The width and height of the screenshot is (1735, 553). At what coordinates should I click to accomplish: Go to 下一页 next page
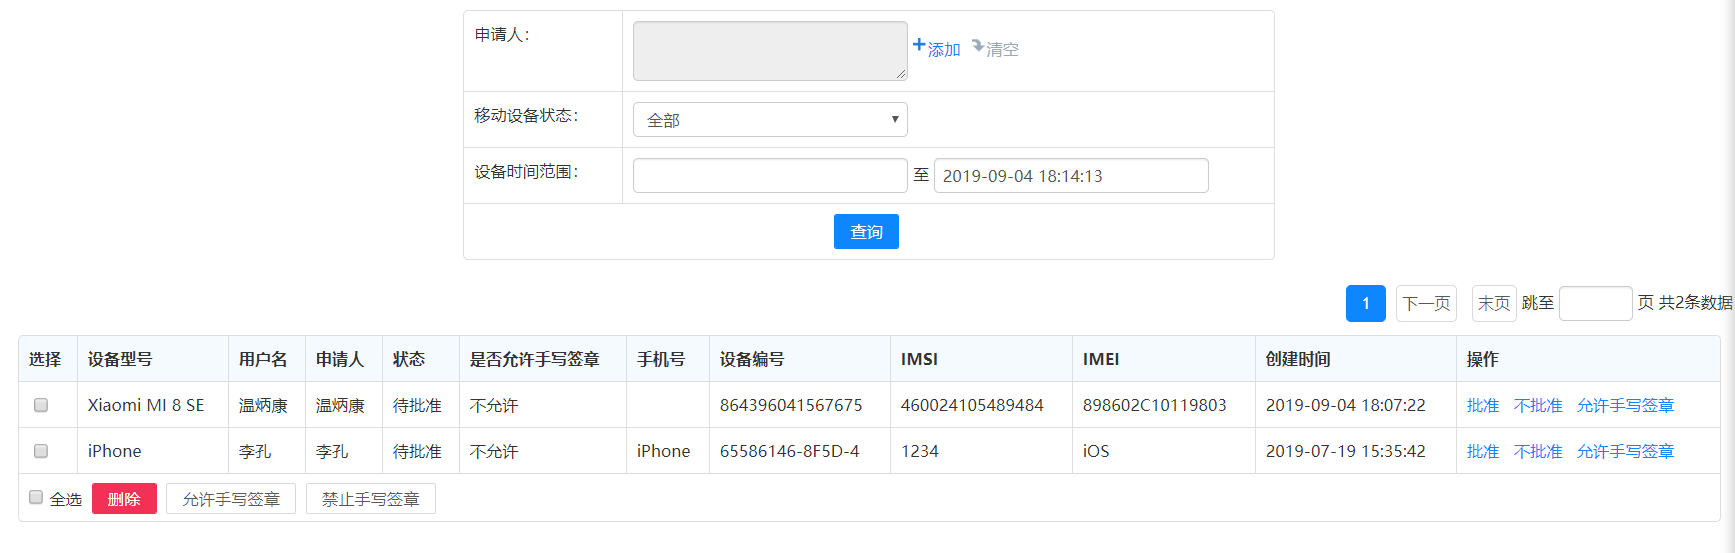coord(1426,303)
